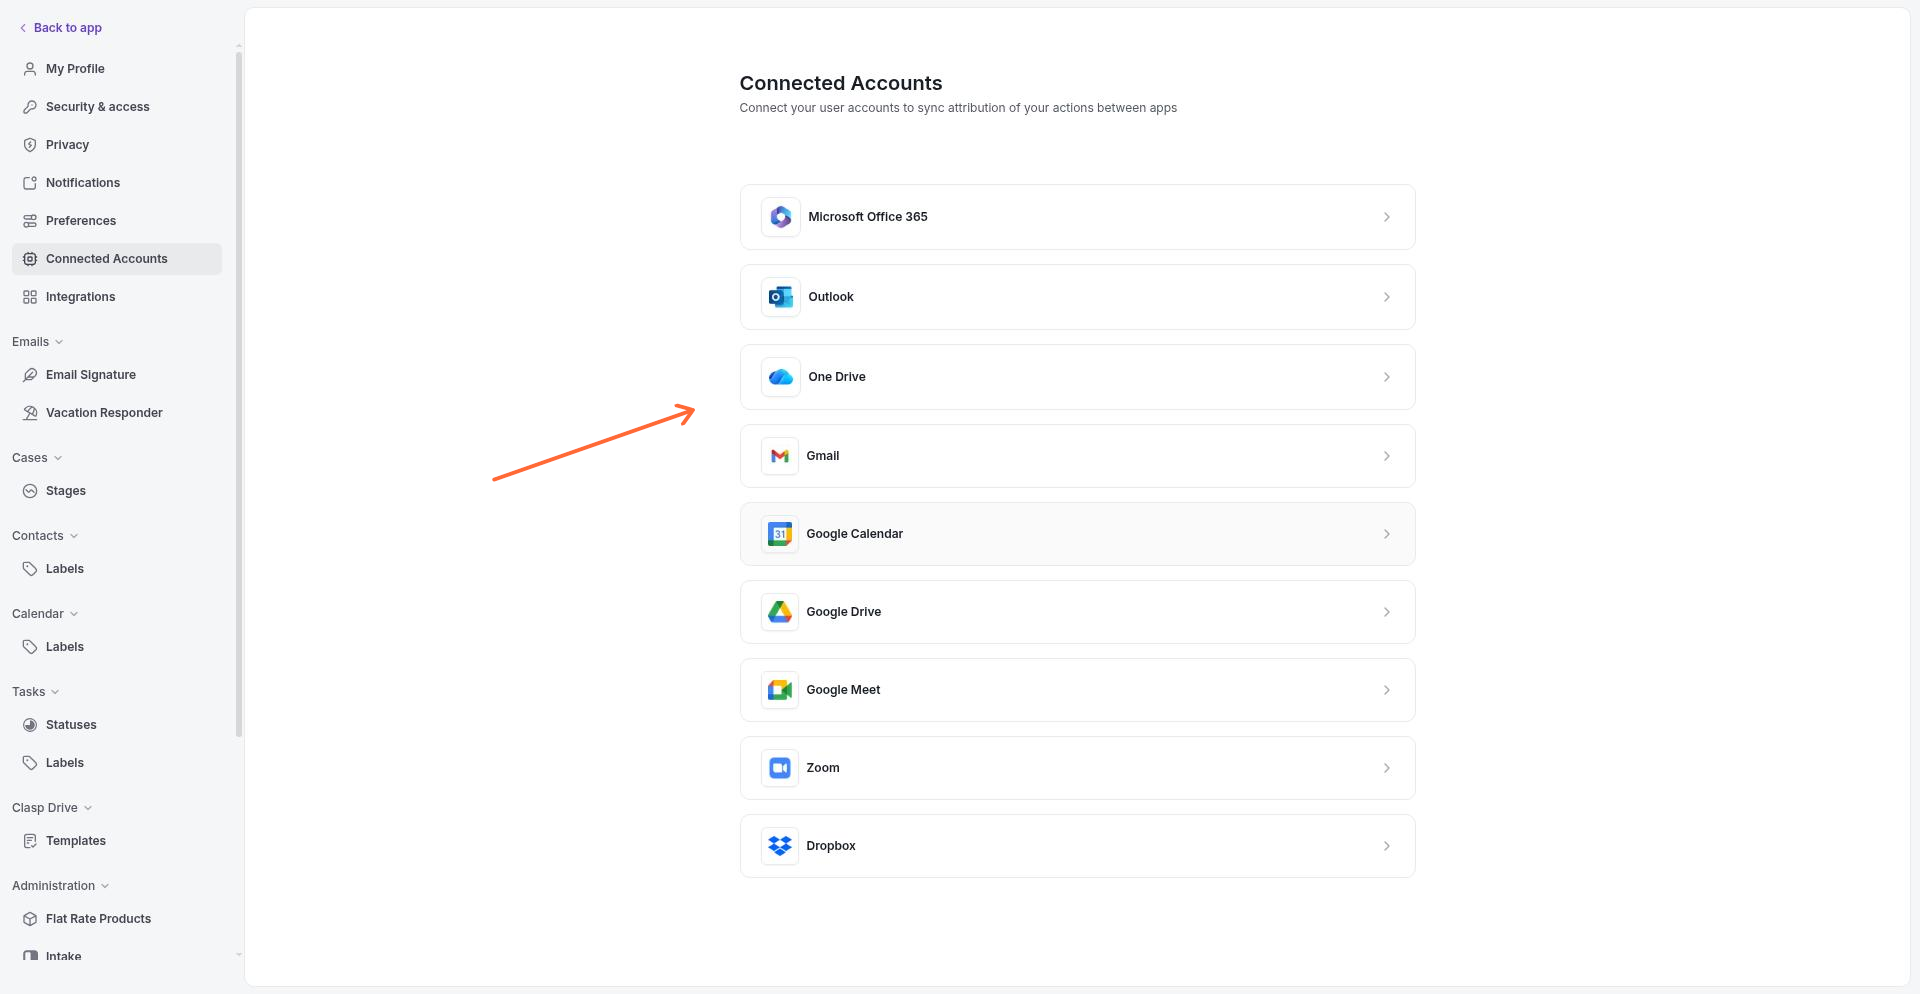Click the Security & access key icon
The width and height of the screenshot is (1920, 994).
(x=30, y=107)
